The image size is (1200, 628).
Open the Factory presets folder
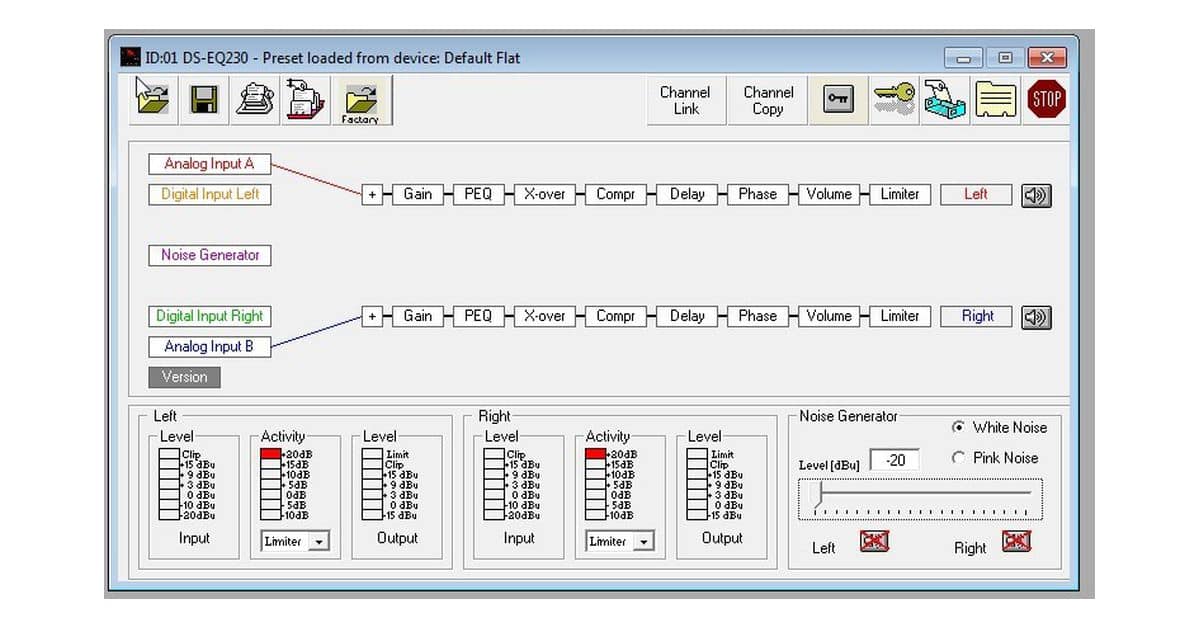point(360,101)
